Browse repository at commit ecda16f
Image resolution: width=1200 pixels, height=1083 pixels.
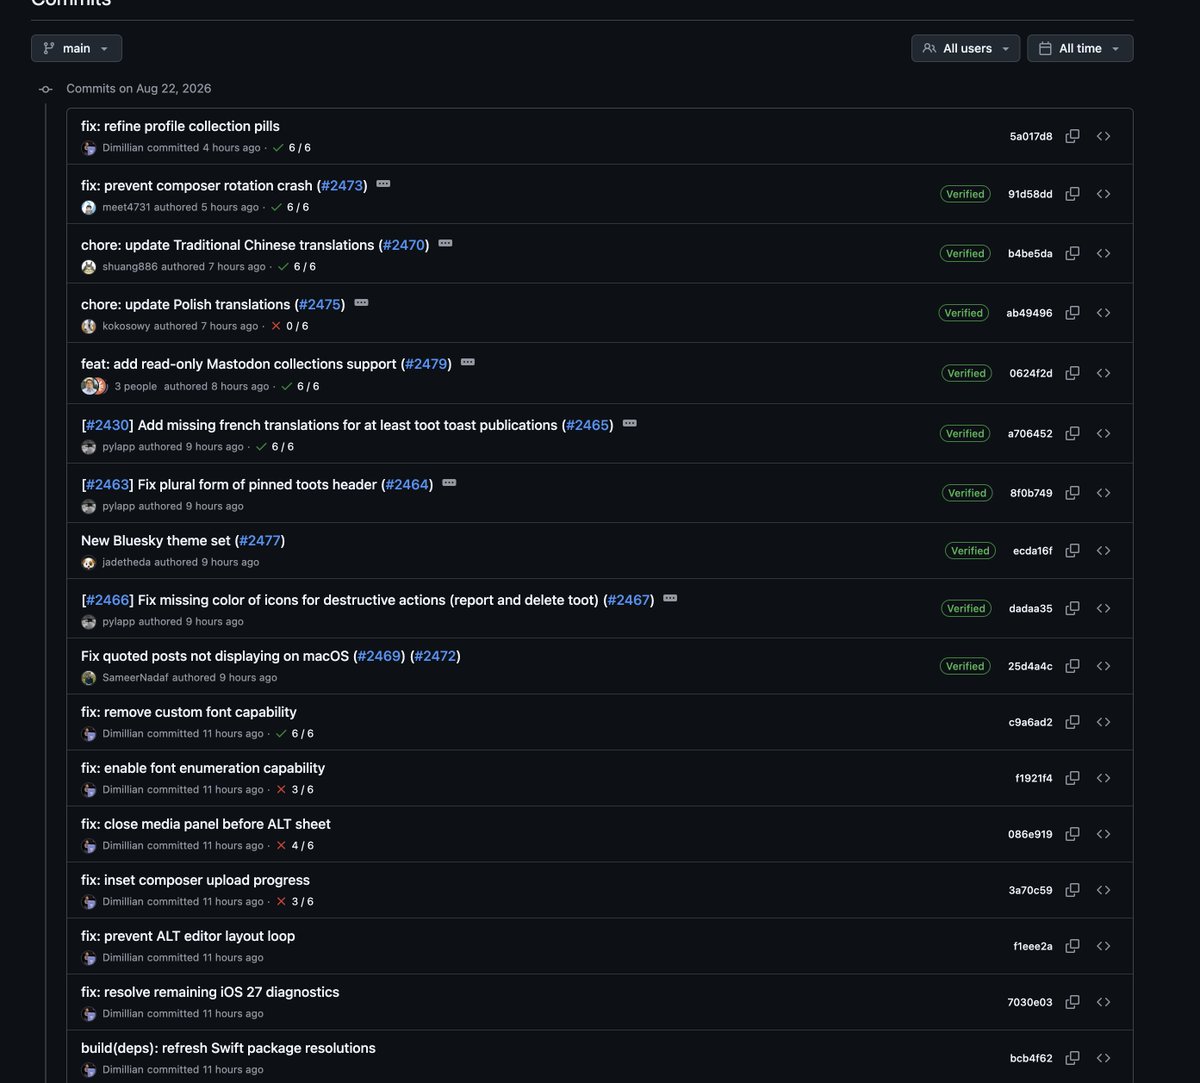coord(1104,551)
